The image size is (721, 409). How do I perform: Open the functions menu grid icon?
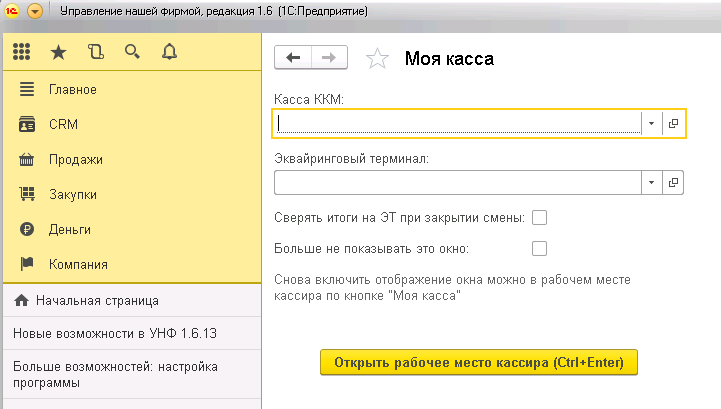pyautogui.click(x=22, y=52)
